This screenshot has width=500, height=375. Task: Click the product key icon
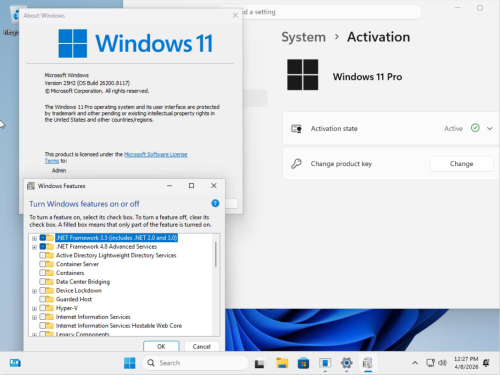[x=296, y=164]
